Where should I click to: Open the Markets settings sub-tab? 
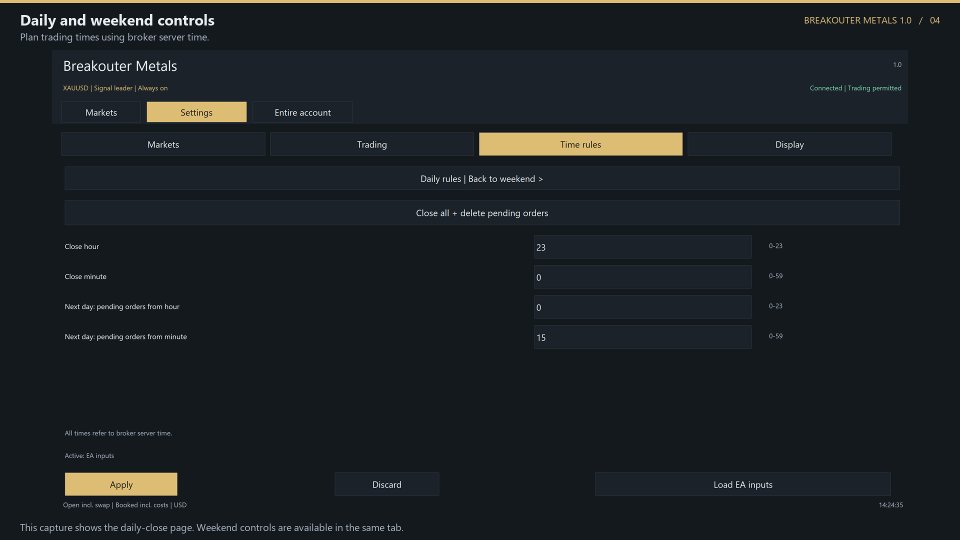[163, 144]
